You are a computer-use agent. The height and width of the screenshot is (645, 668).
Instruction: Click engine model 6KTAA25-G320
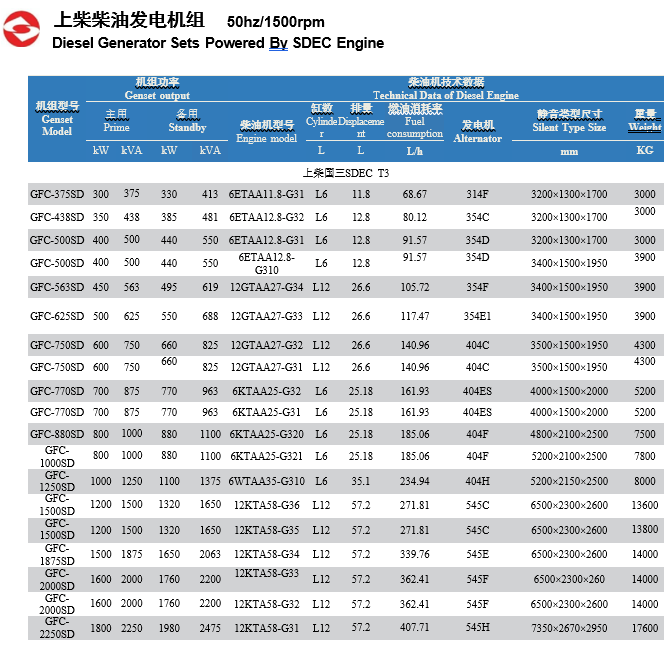click(x=267, y=434)
